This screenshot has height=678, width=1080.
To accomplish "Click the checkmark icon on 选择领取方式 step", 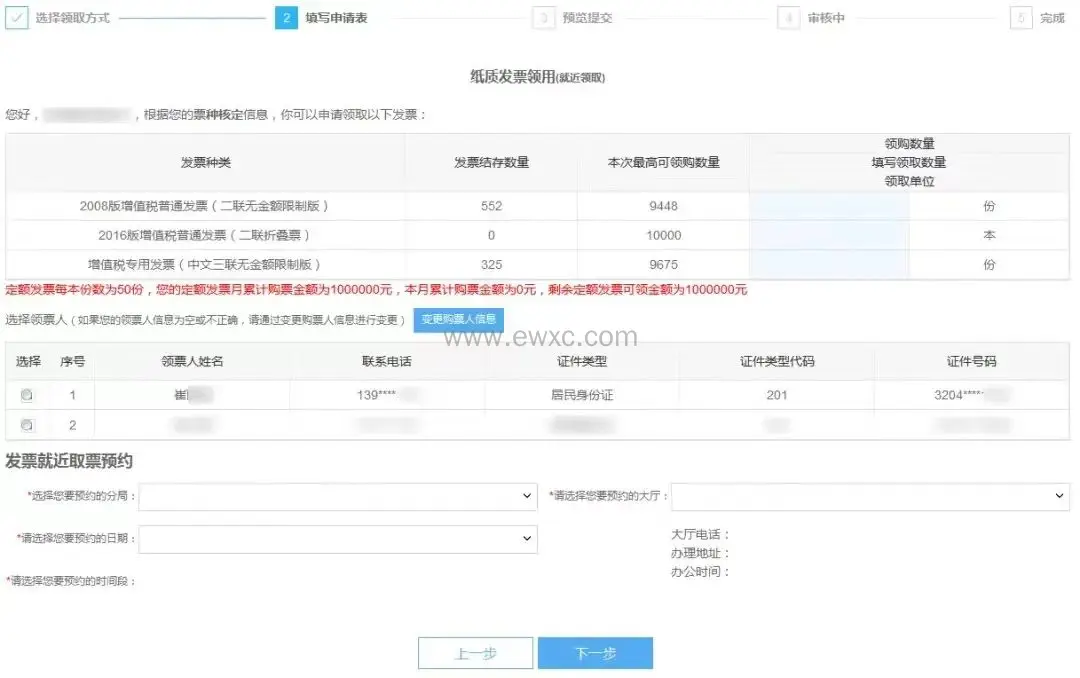I will pyautogui.click(x=19, y=17).
